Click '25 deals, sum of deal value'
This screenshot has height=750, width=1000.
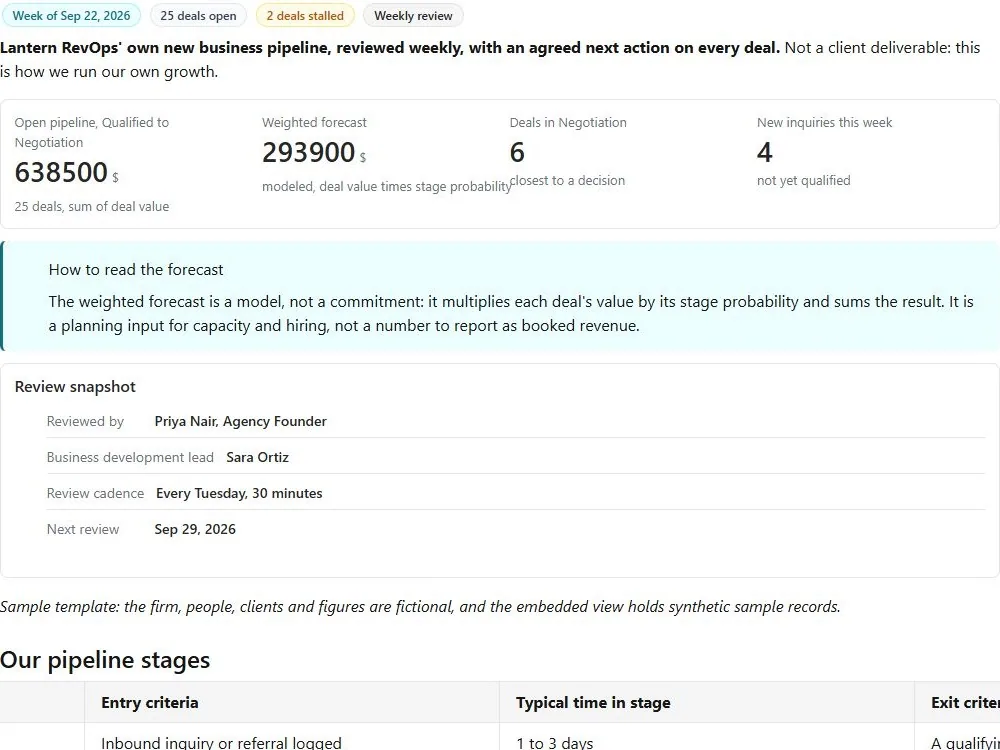click(x=92, y=207)
